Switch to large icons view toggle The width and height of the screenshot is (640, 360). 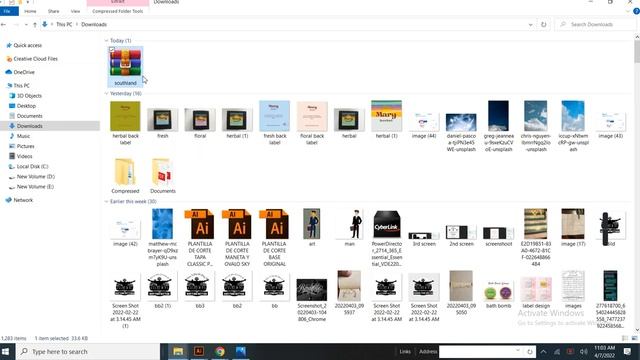click(634, 338)
